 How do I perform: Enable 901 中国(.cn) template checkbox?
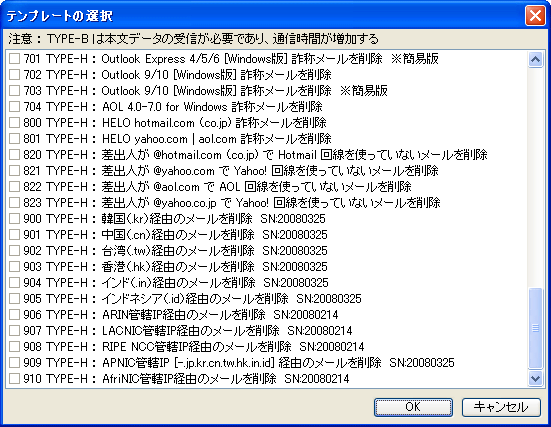pyautogui.click(x=14, y=234)
